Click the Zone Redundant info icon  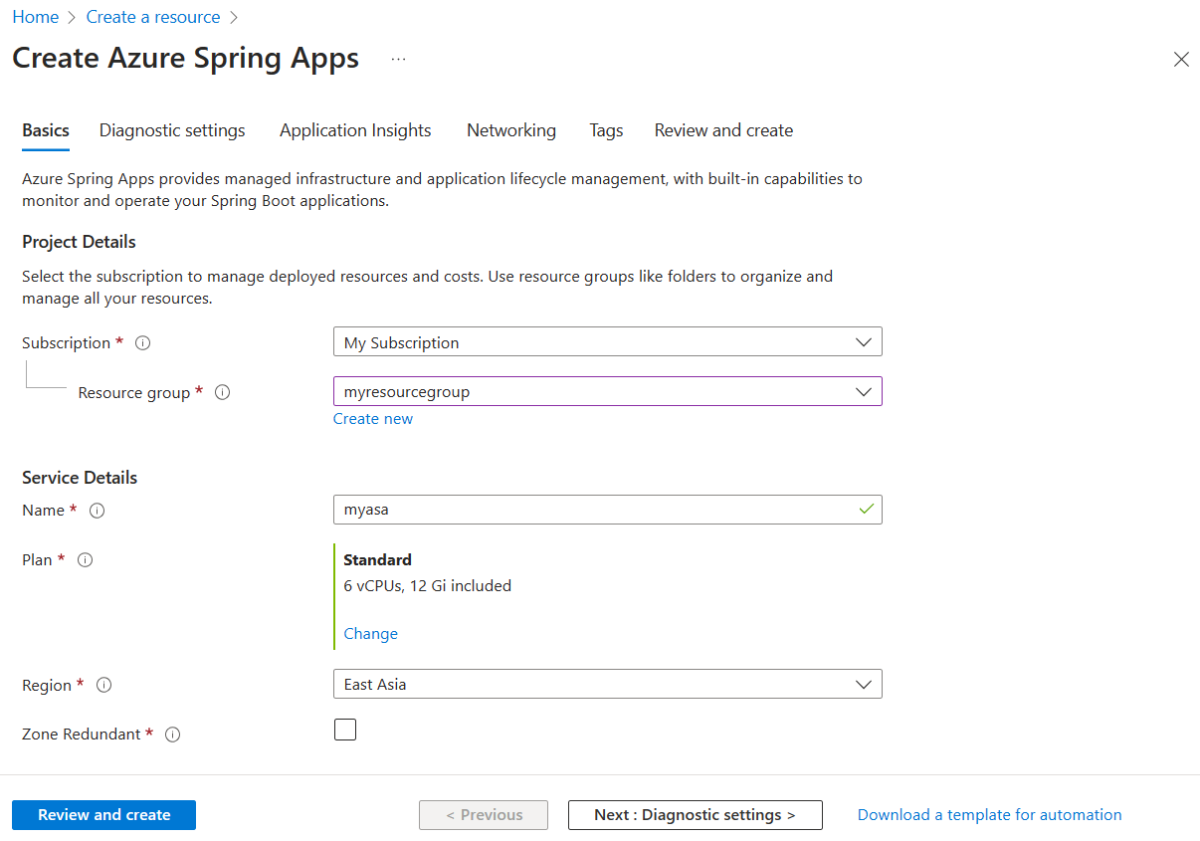click(x=173, y=735)
